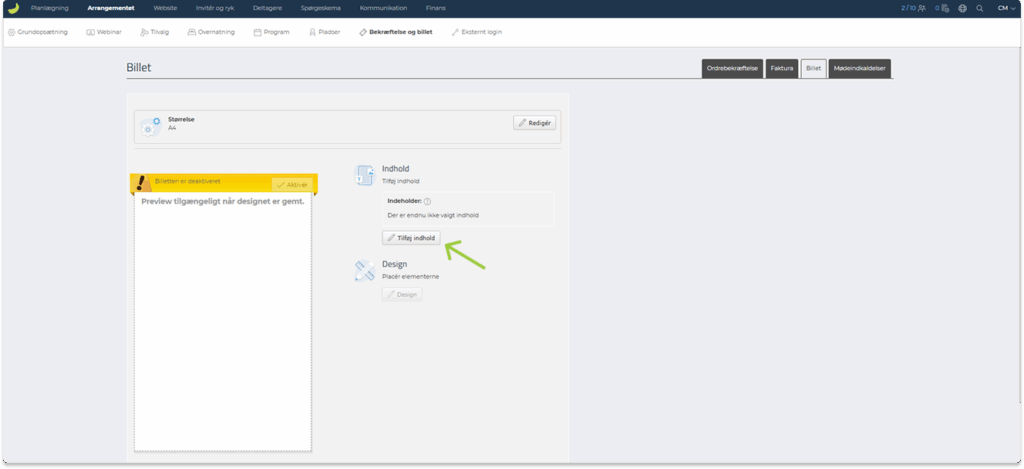Image resolution: width=1024 pixels, height=469 pixels.
Task: Activate the ticket with Aktivér button
Action: [x=292, y=185]
